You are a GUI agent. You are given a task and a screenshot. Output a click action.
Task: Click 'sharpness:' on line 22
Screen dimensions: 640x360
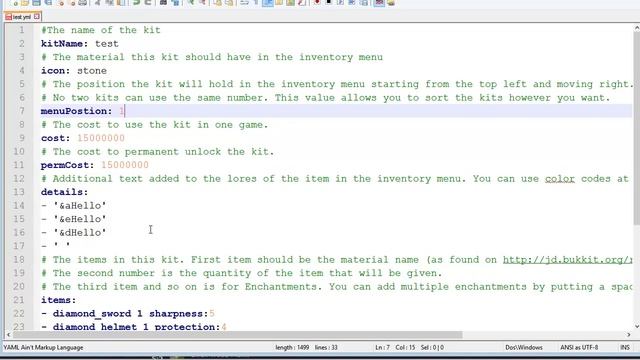pyautogui.click(x=179, y=313)
